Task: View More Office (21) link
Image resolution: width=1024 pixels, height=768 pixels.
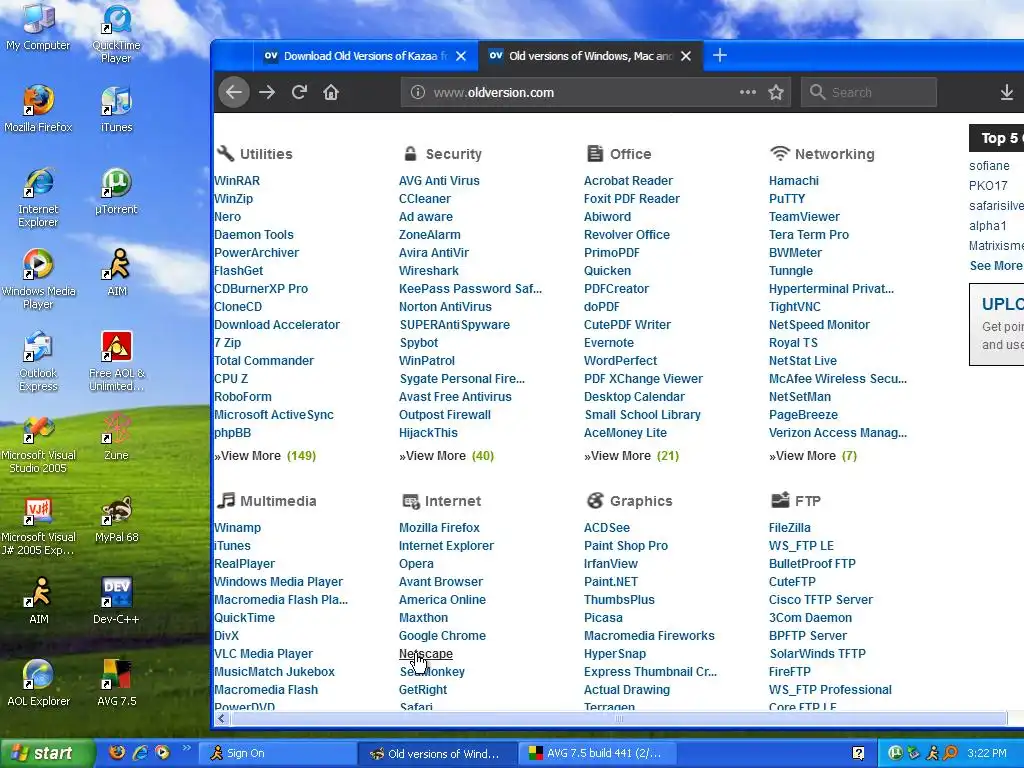Action: coord(632,456)
